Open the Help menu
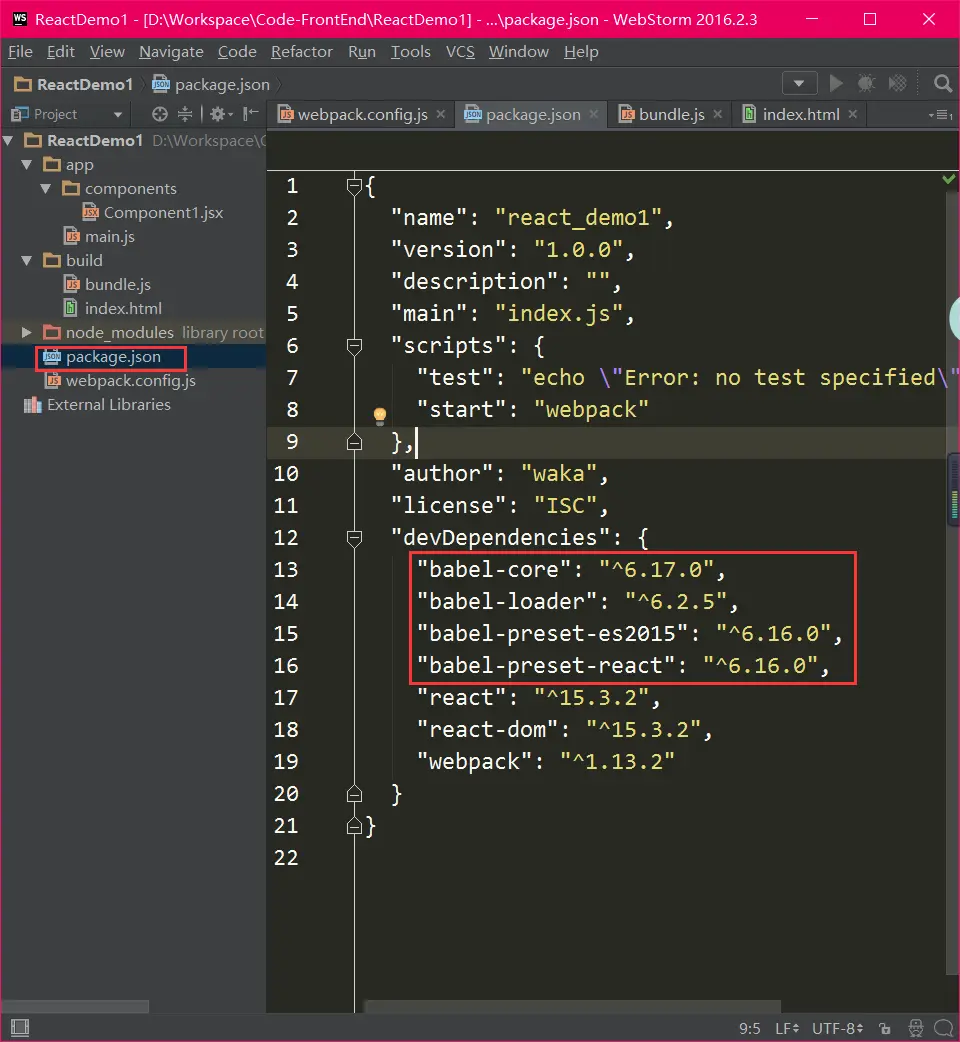 581,52
